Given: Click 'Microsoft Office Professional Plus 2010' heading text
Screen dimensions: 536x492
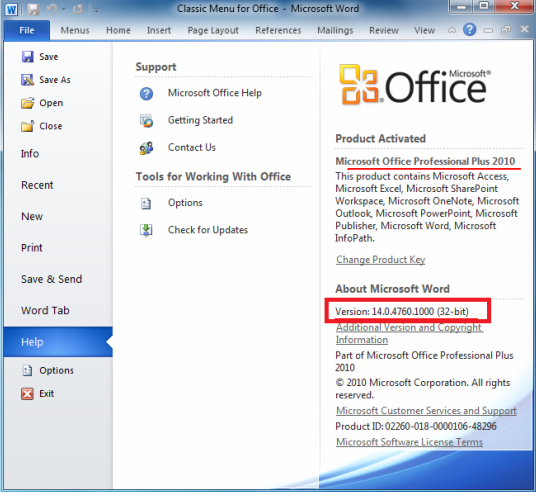Looking at the screenshot, I should coord(425,161).
